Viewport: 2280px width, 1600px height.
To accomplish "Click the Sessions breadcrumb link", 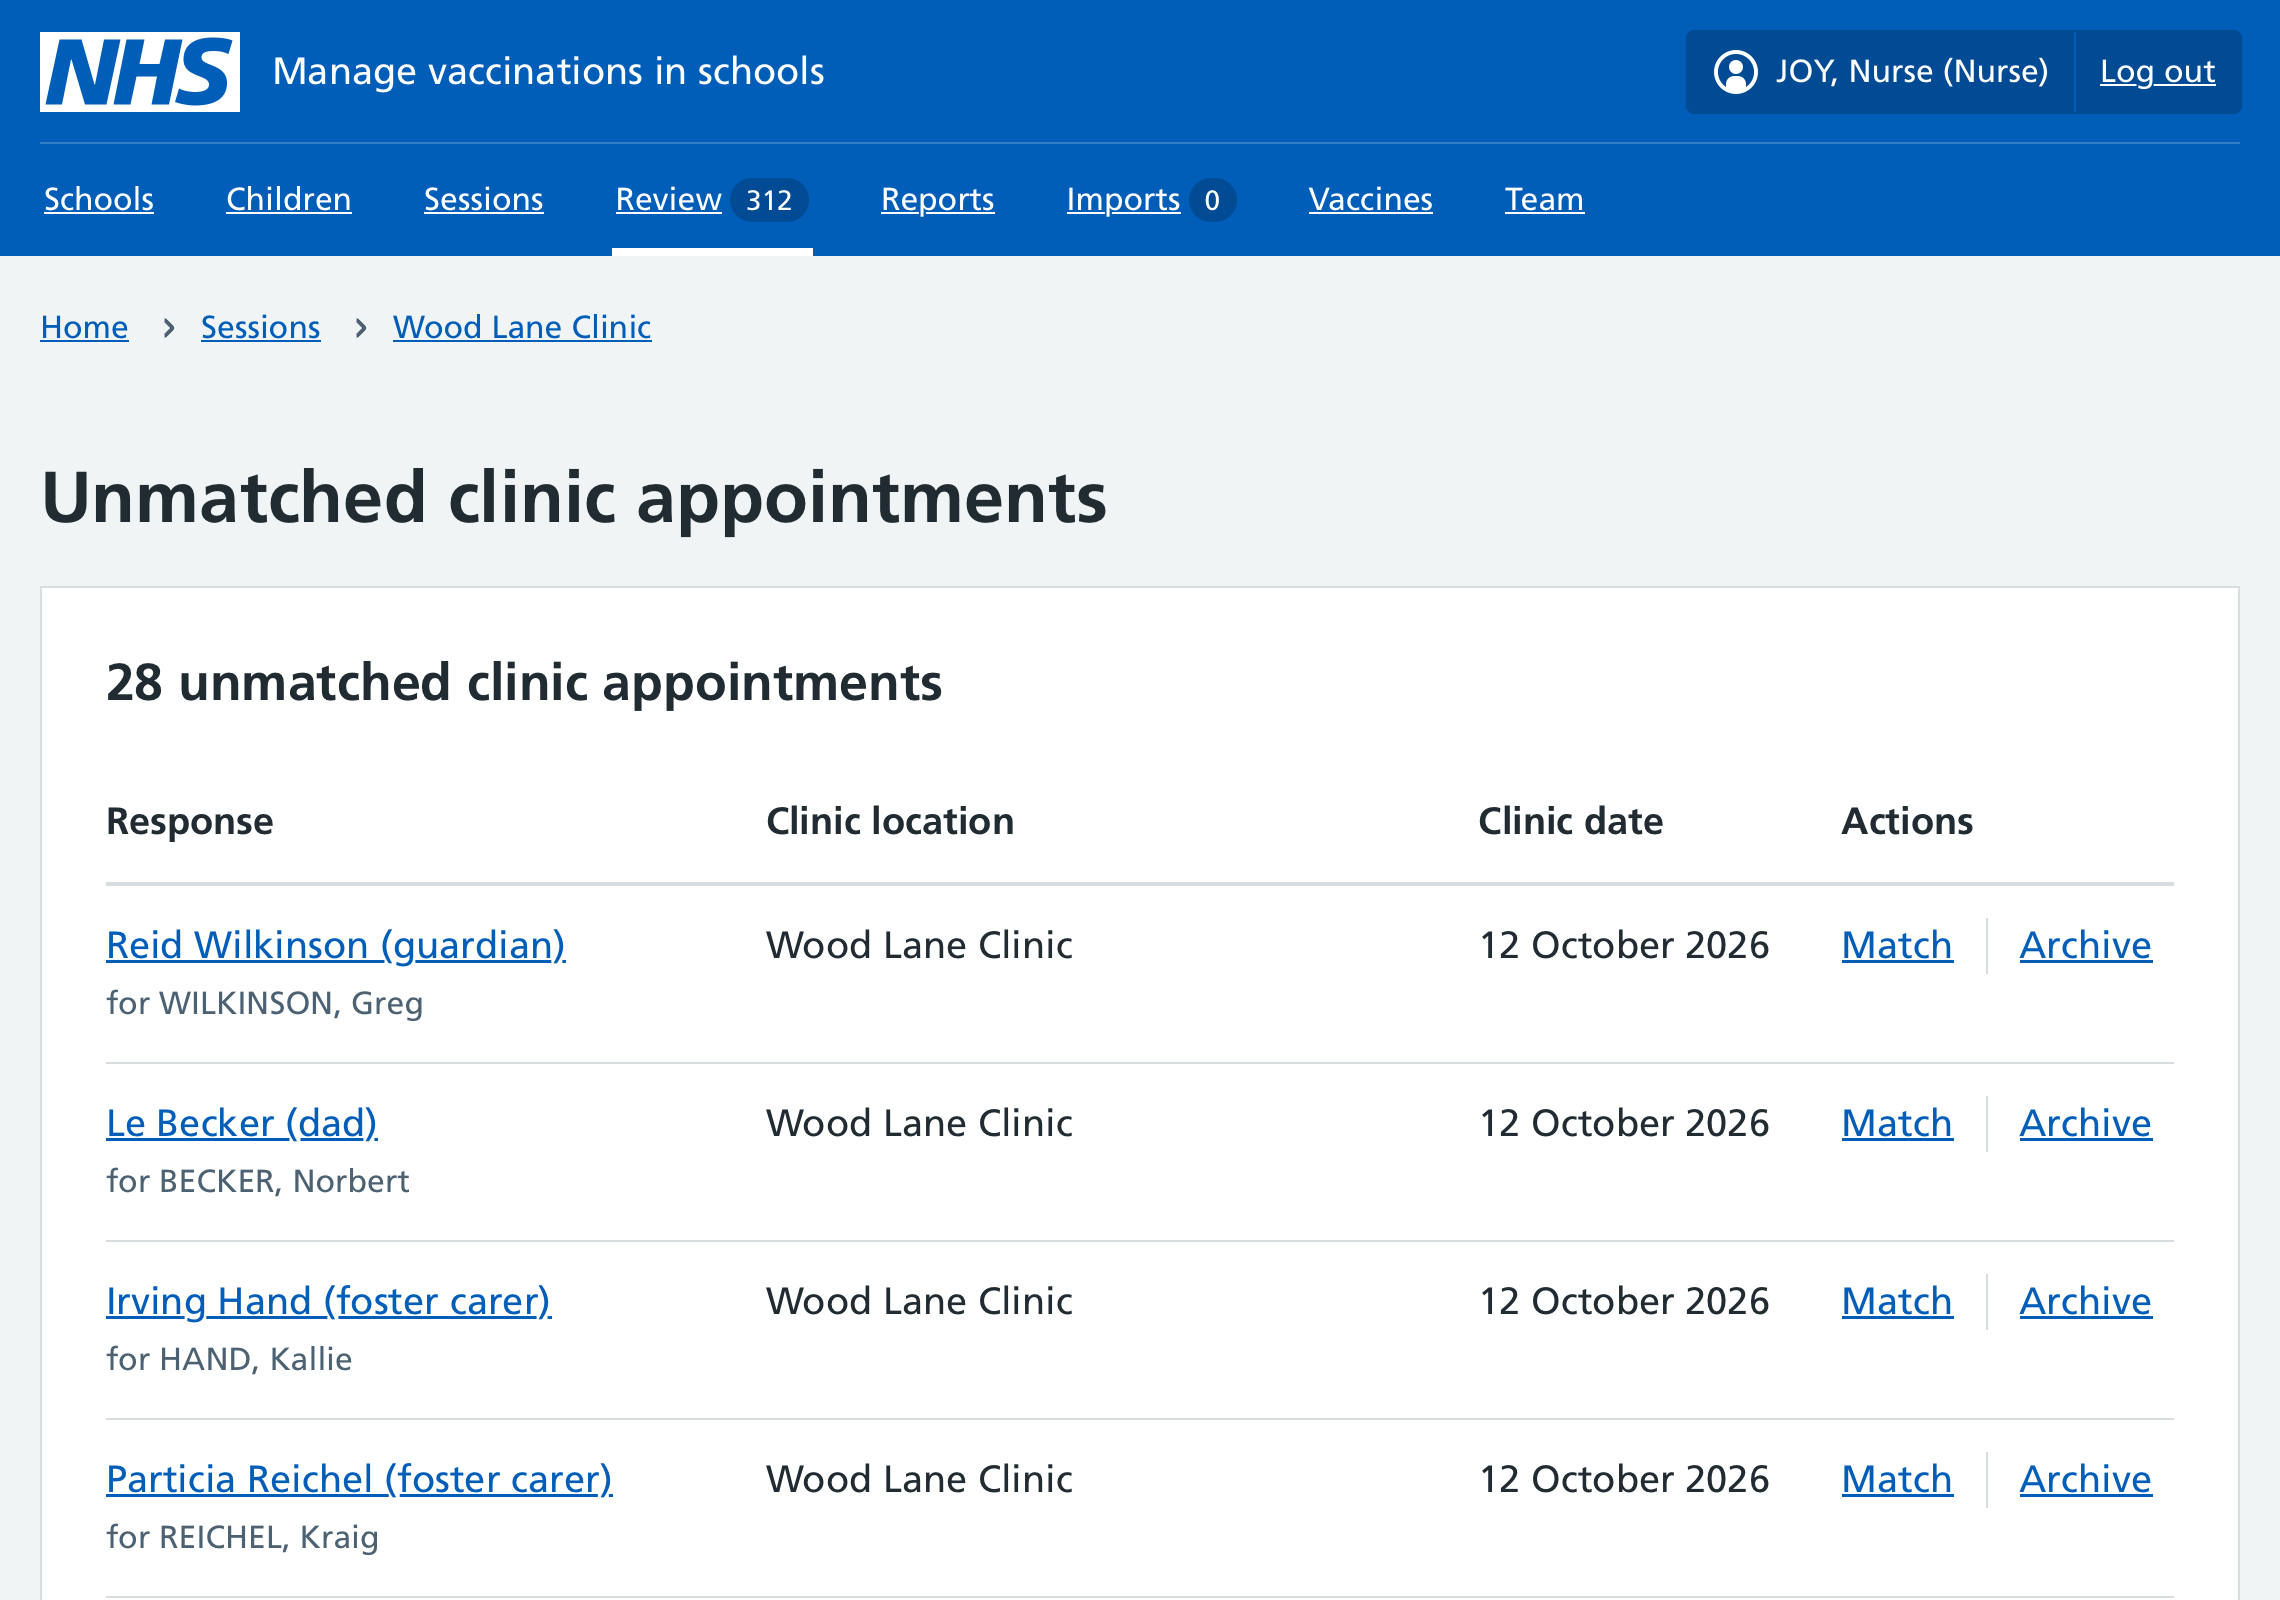I will click(x=261, y=327).
